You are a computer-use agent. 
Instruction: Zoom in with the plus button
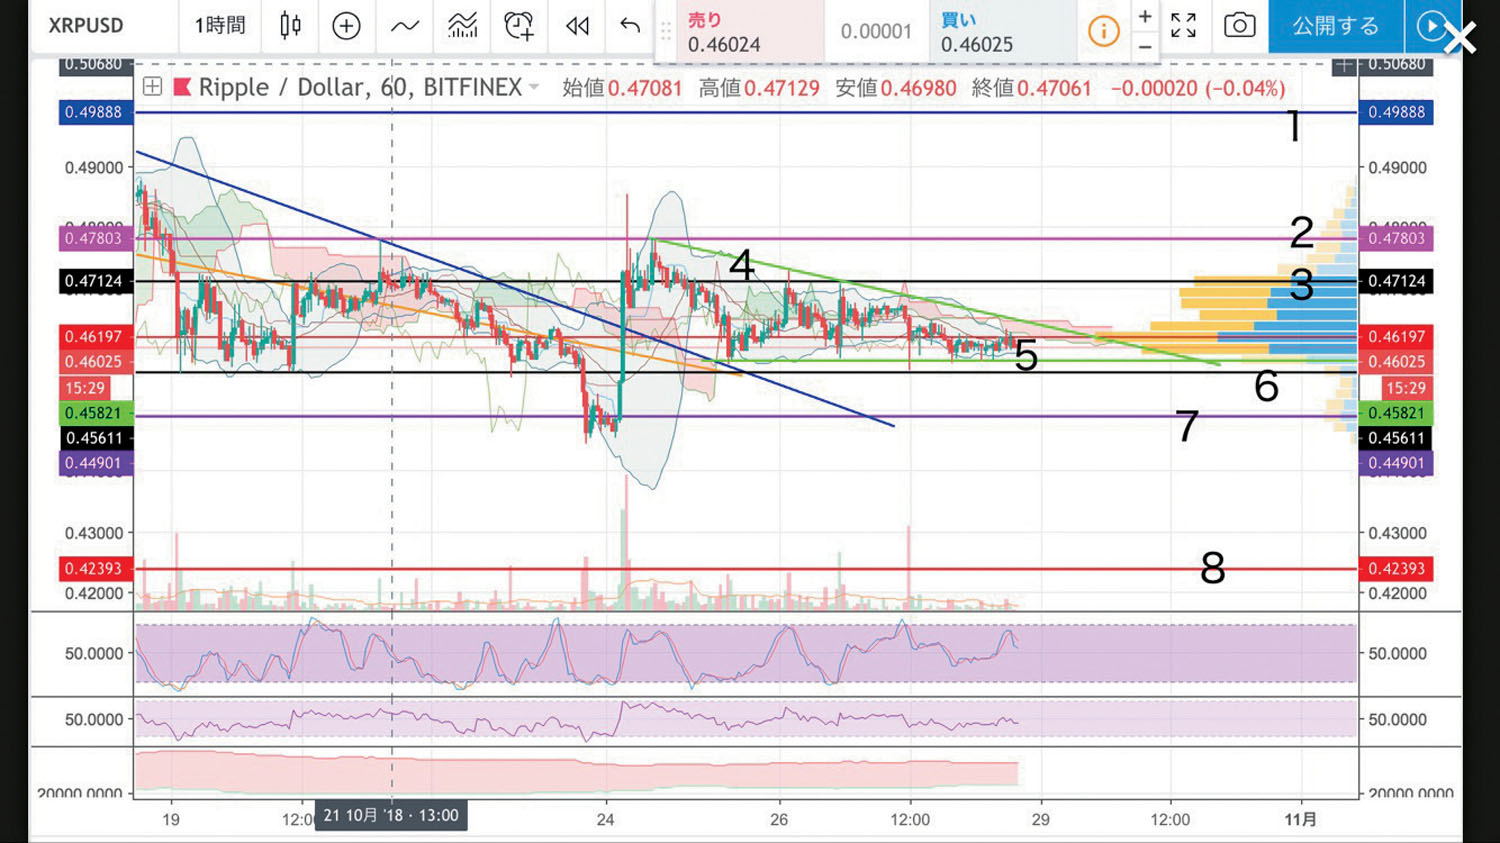(x=1145, y=16)
